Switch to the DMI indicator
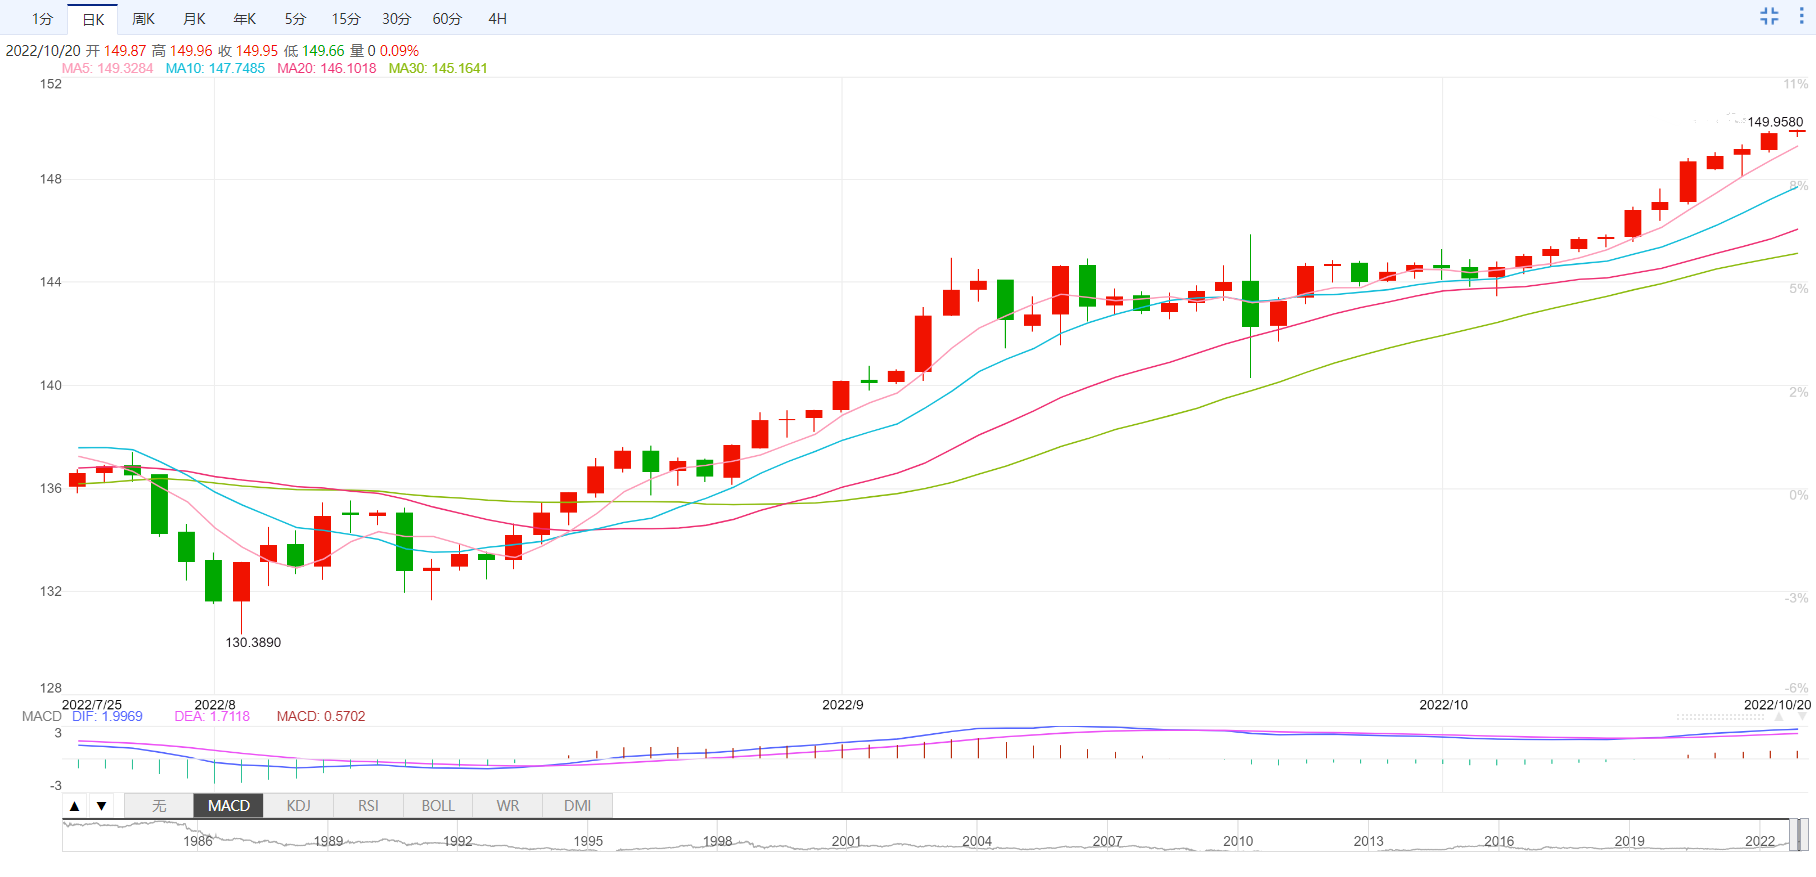1816x877 pixels. pos(577,806)
